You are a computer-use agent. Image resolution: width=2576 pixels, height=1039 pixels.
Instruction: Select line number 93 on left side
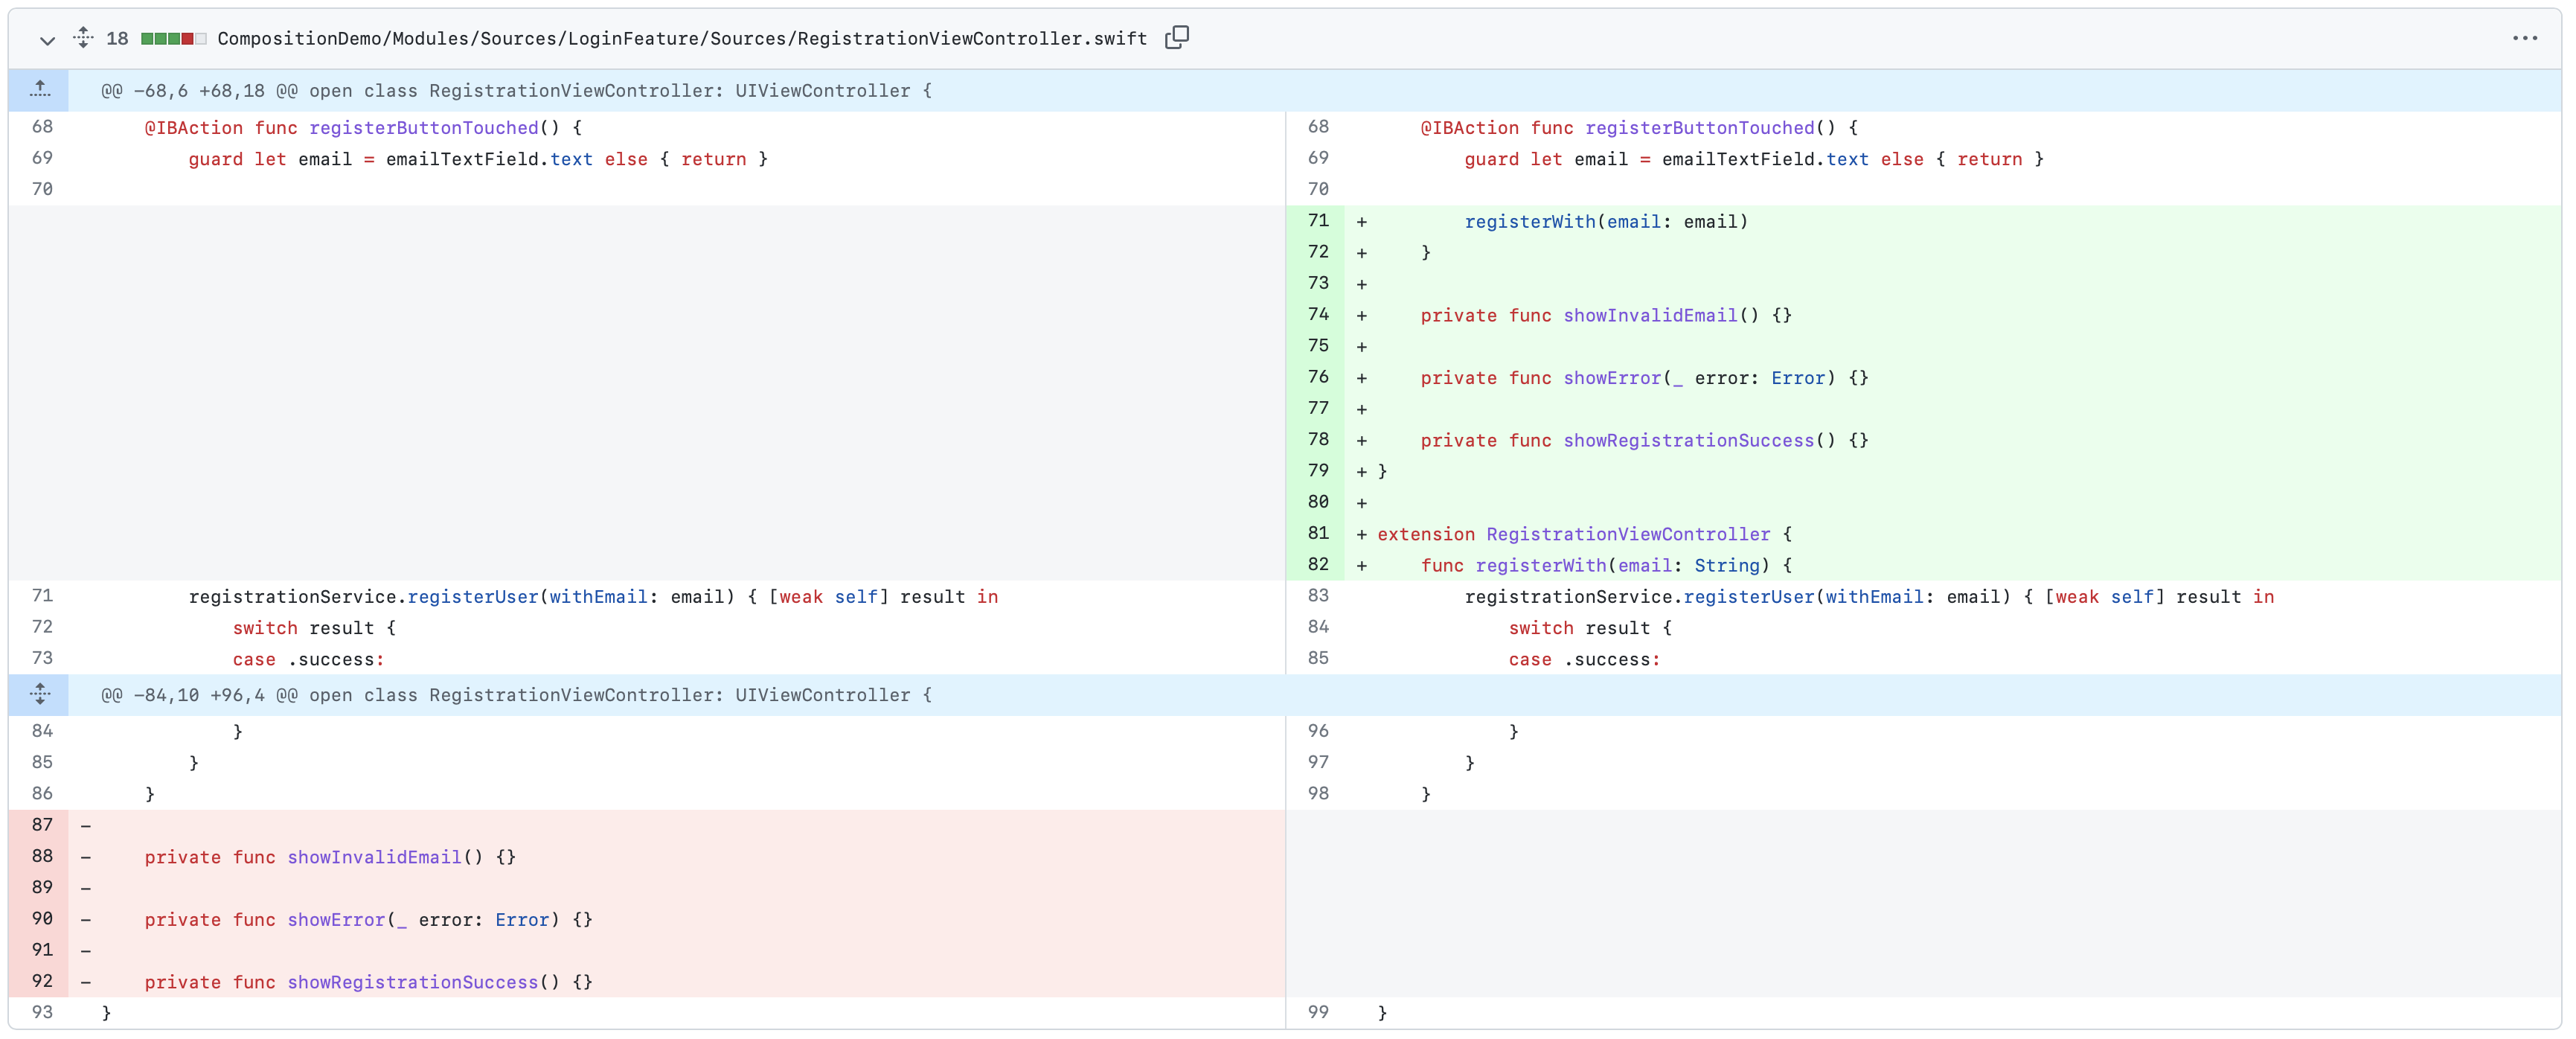click(40, 1012)
